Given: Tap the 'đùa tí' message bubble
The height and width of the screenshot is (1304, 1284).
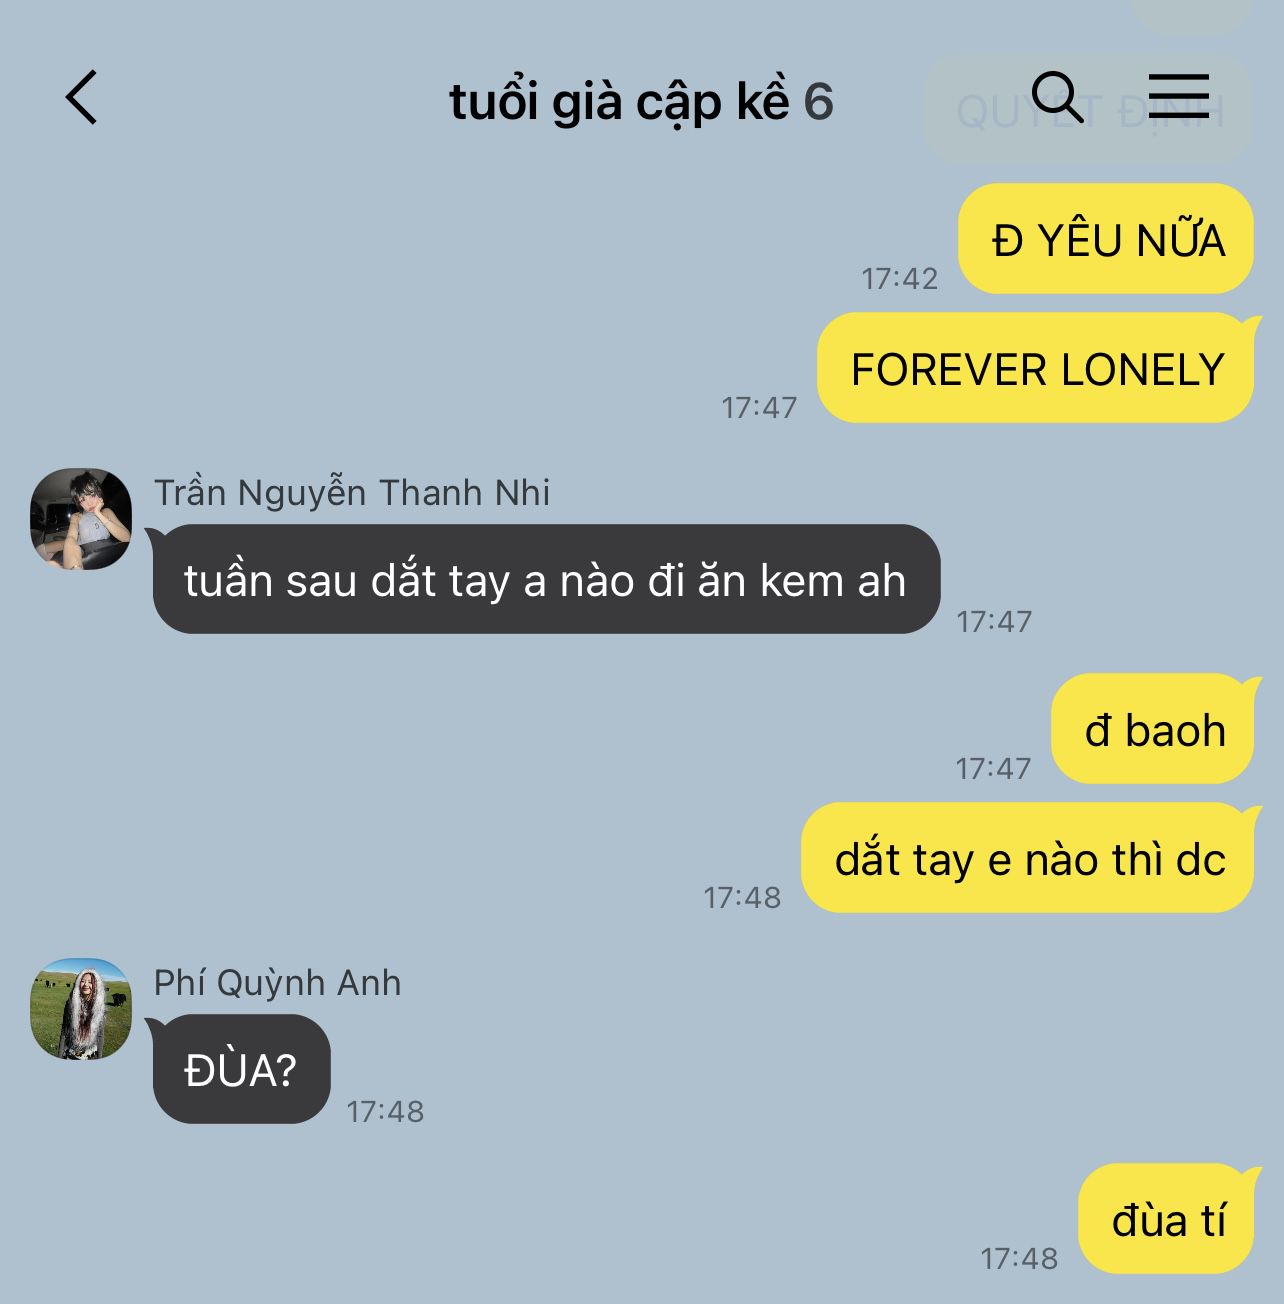Looking at the screenshot, I should (1168, 1219).
